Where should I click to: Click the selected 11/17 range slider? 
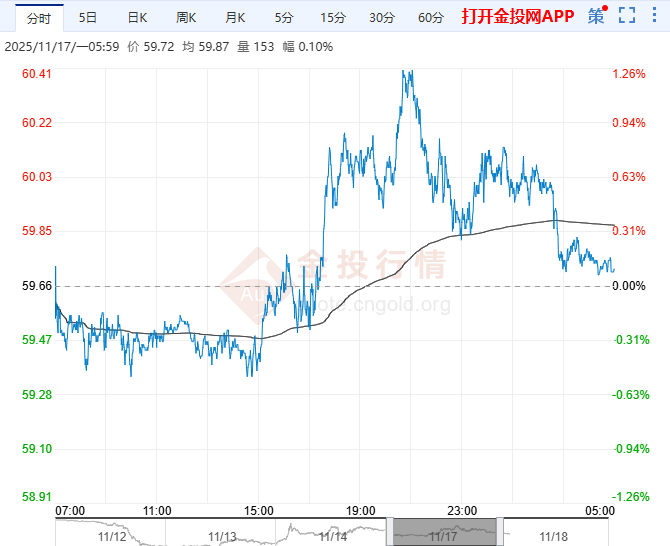point(443,531)
